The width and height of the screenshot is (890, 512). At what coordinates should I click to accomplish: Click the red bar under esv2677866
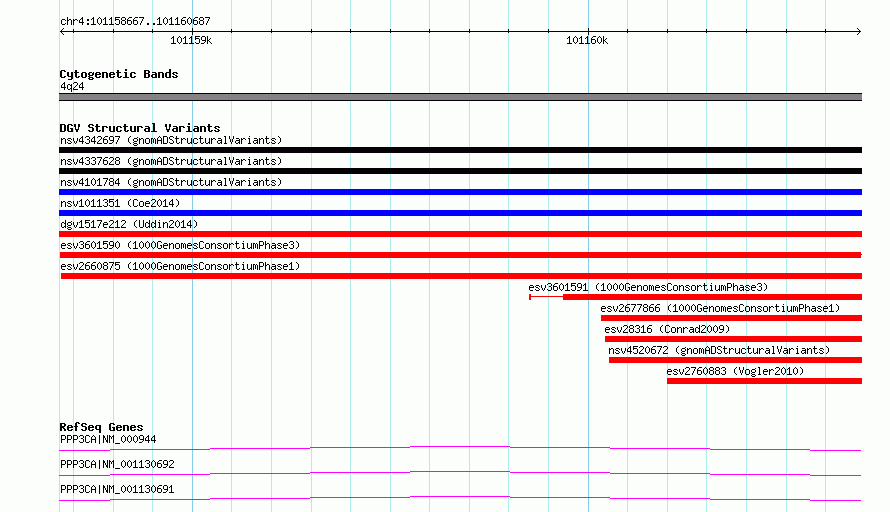(732, 318)
